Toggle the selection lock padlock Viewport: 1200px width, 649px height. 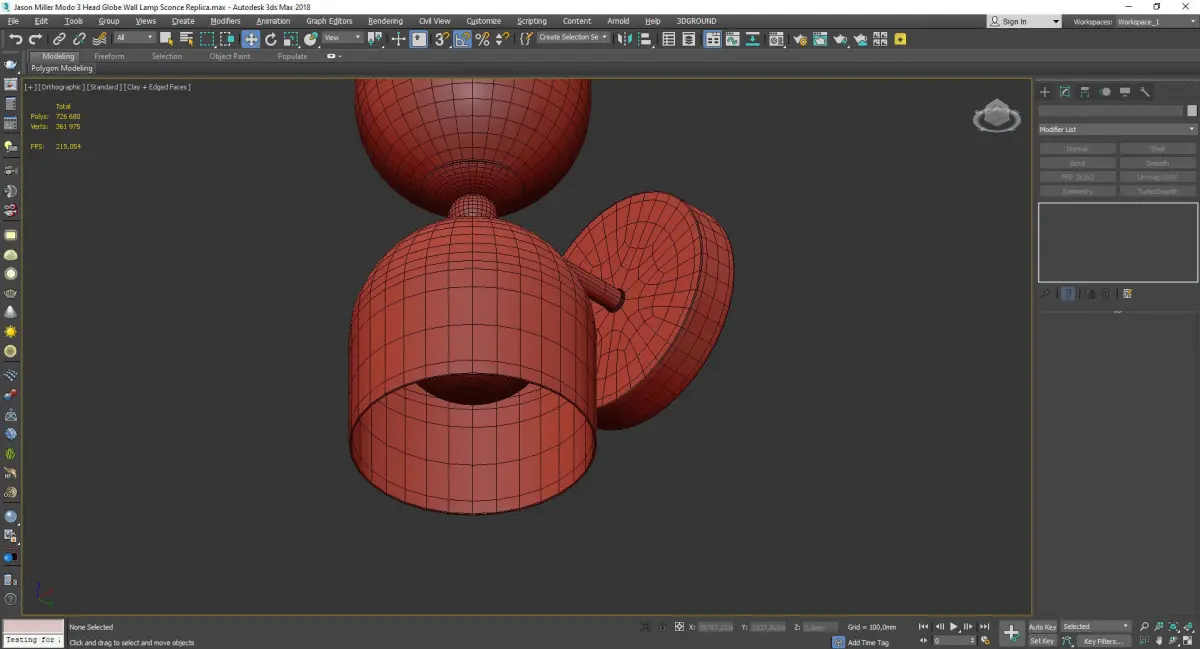[661, 627]
